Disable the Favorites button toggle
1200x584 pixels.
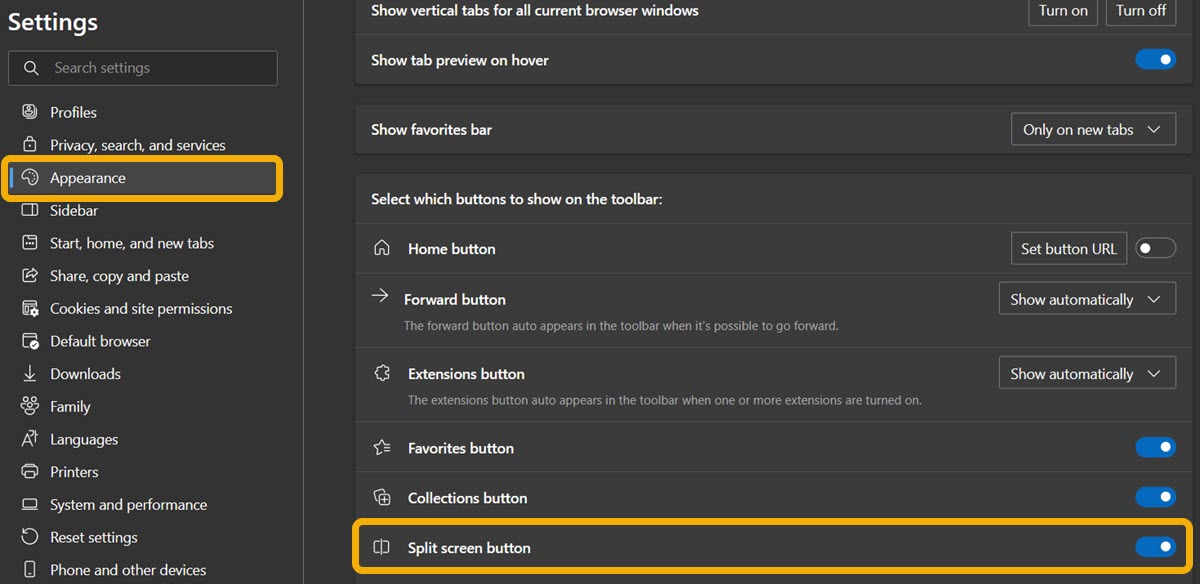(1155, 447)
